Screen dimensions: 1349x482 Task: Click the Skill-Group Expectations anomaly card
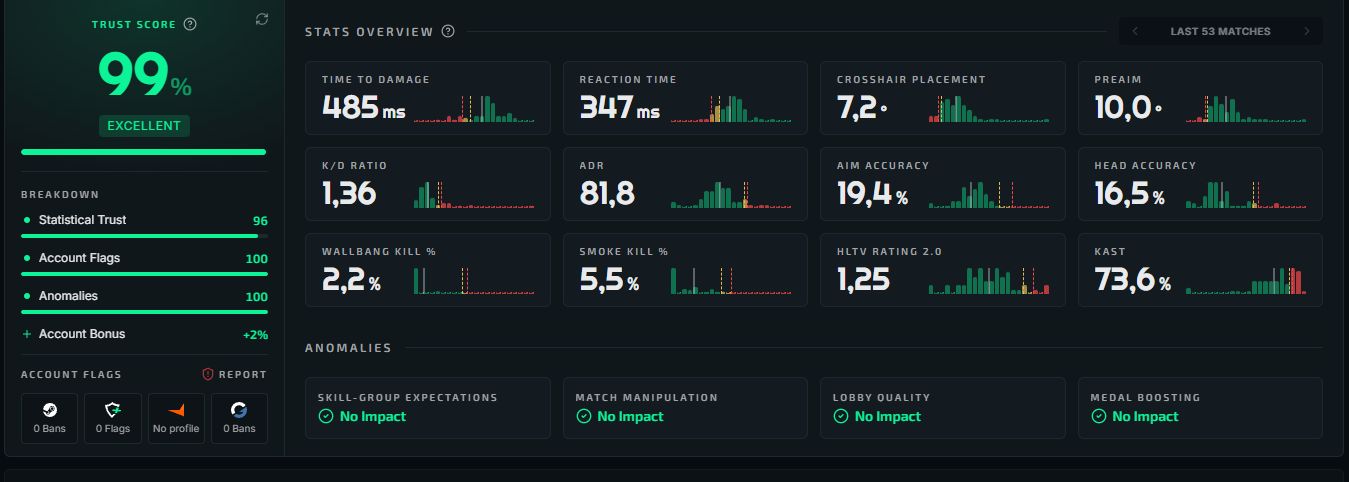(x=428, y=408)
